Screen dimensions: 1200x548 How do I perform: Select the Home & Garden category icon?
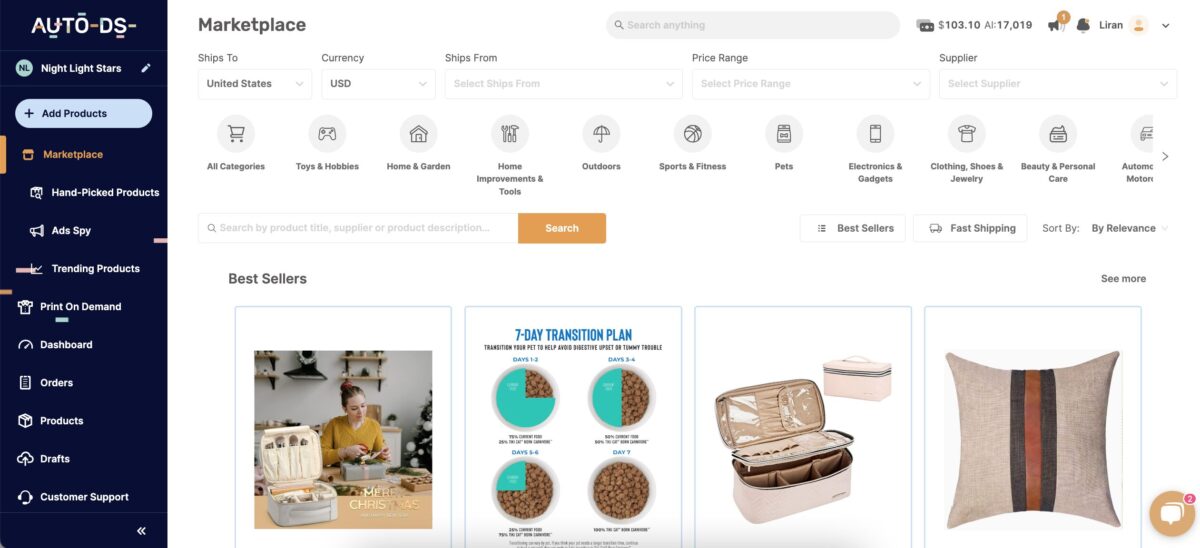419,133
